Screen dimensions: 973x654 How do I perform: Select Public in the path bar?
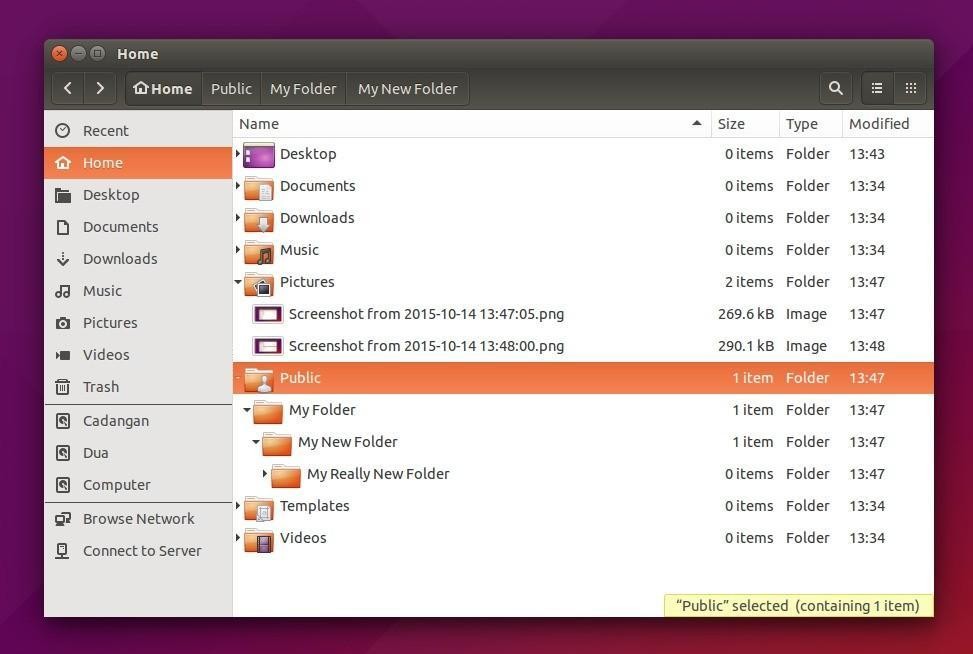(231, 88)
